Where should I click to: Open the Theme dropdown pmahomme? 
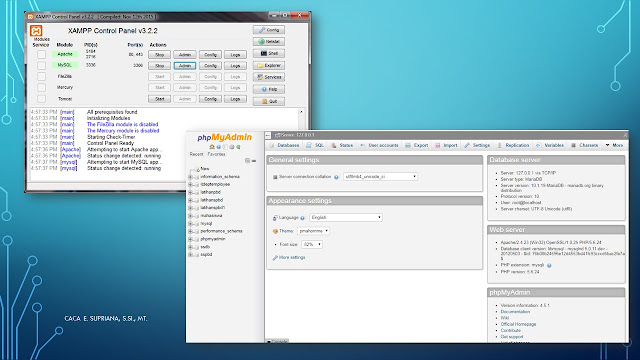tap(313, 231)
